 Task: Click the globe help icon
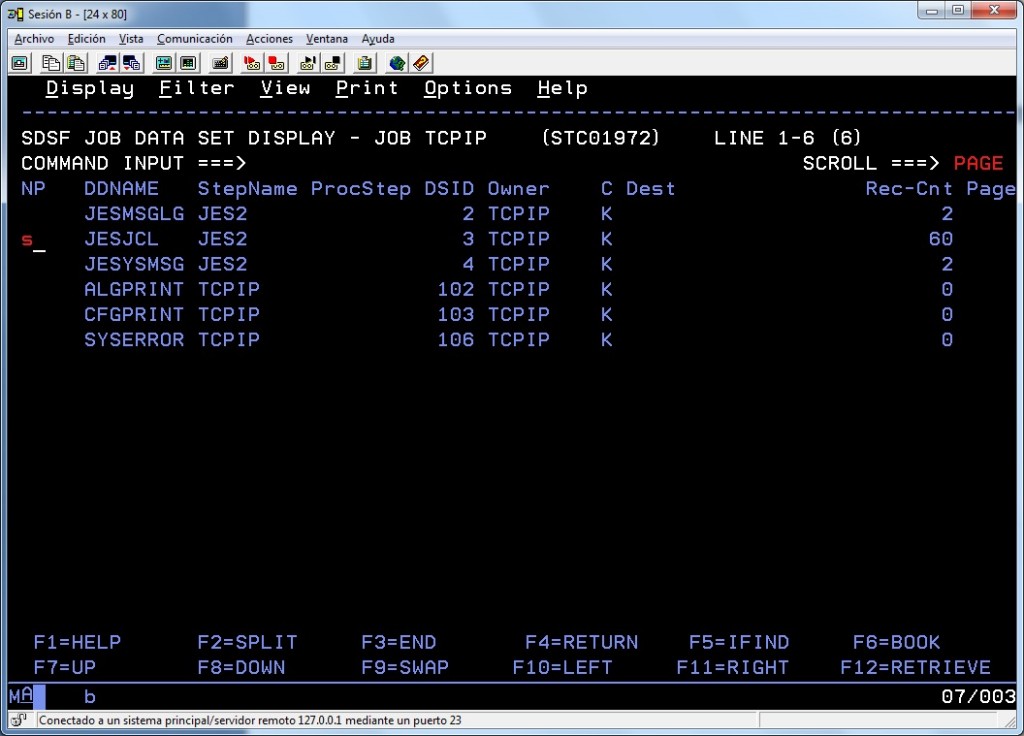click(396, 63)
